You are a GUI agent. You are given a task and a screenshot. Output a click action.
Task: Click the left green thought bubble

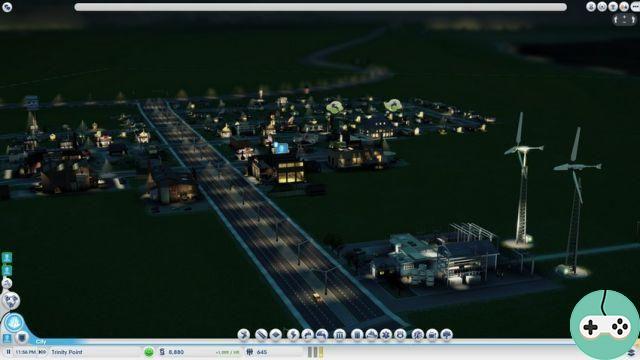pos(334,107)
